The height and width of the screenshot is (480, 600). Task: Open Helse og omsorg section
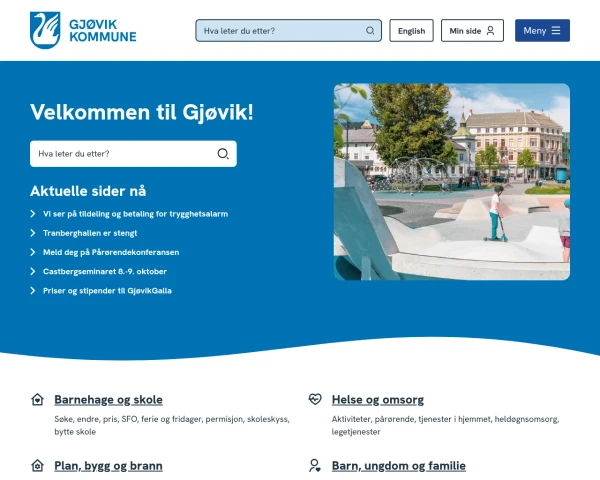coord(378,400)
